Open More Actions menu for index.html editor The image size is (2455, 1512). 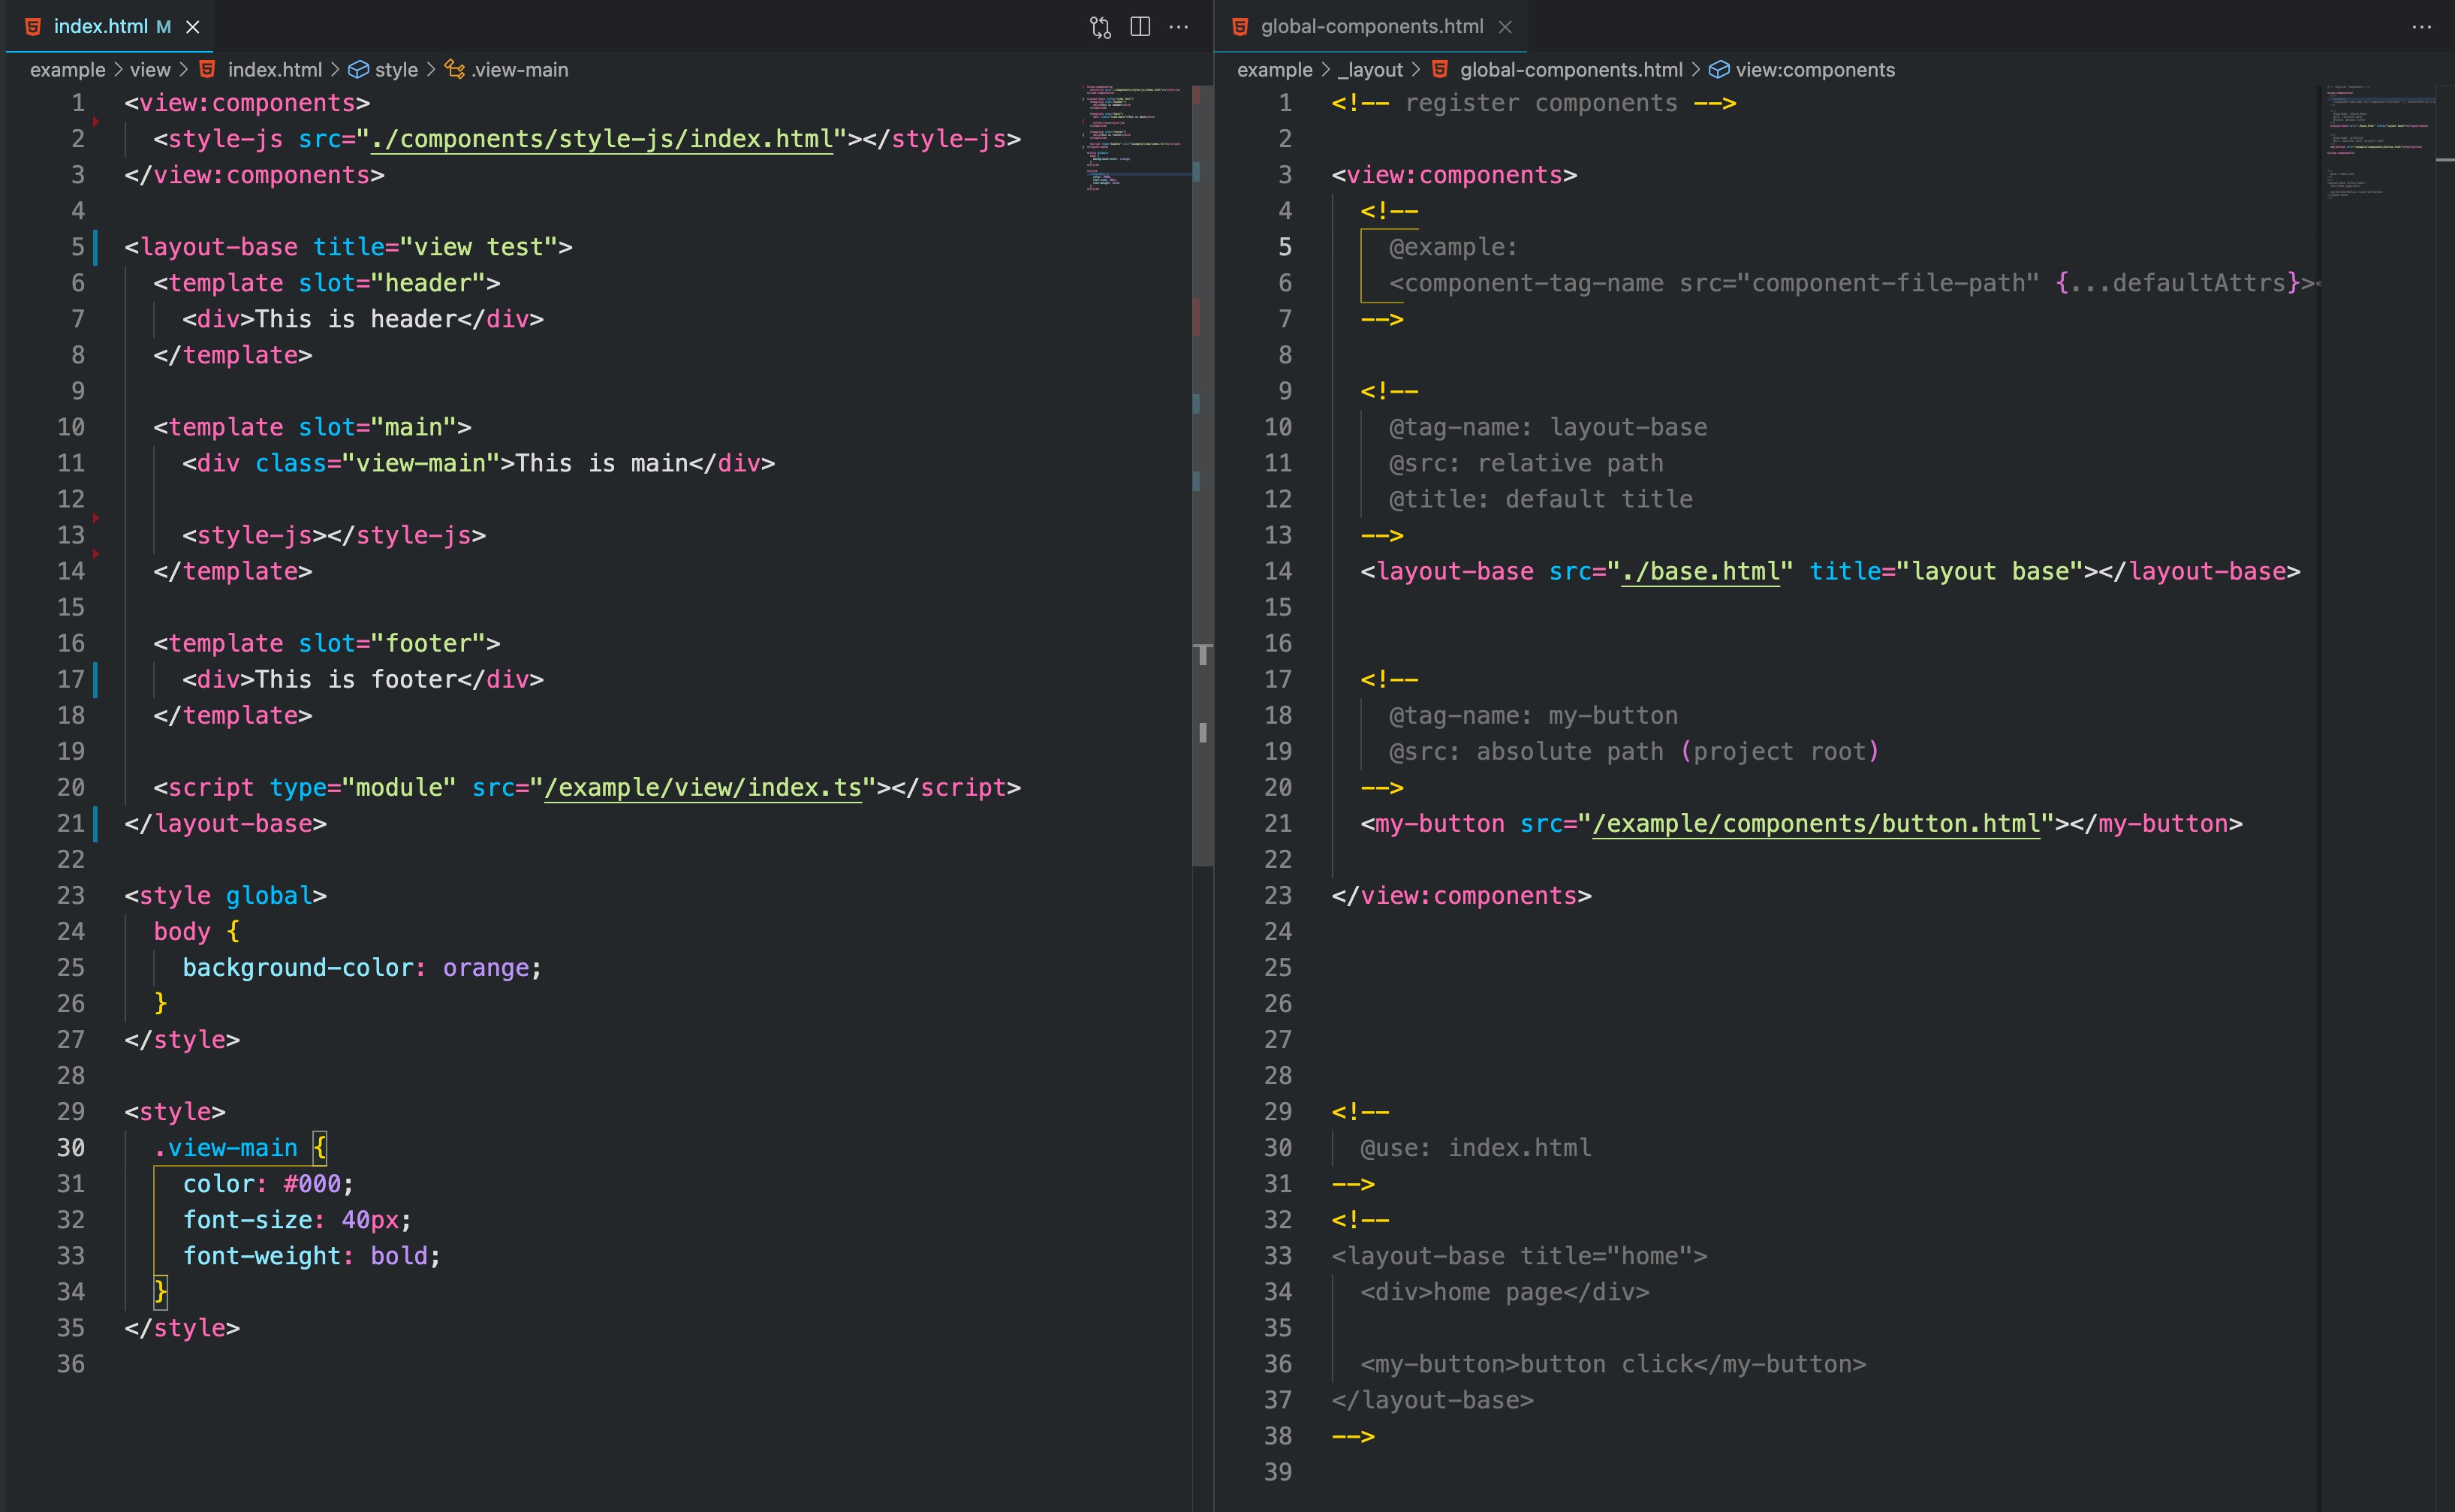(x=1179, y=27)
